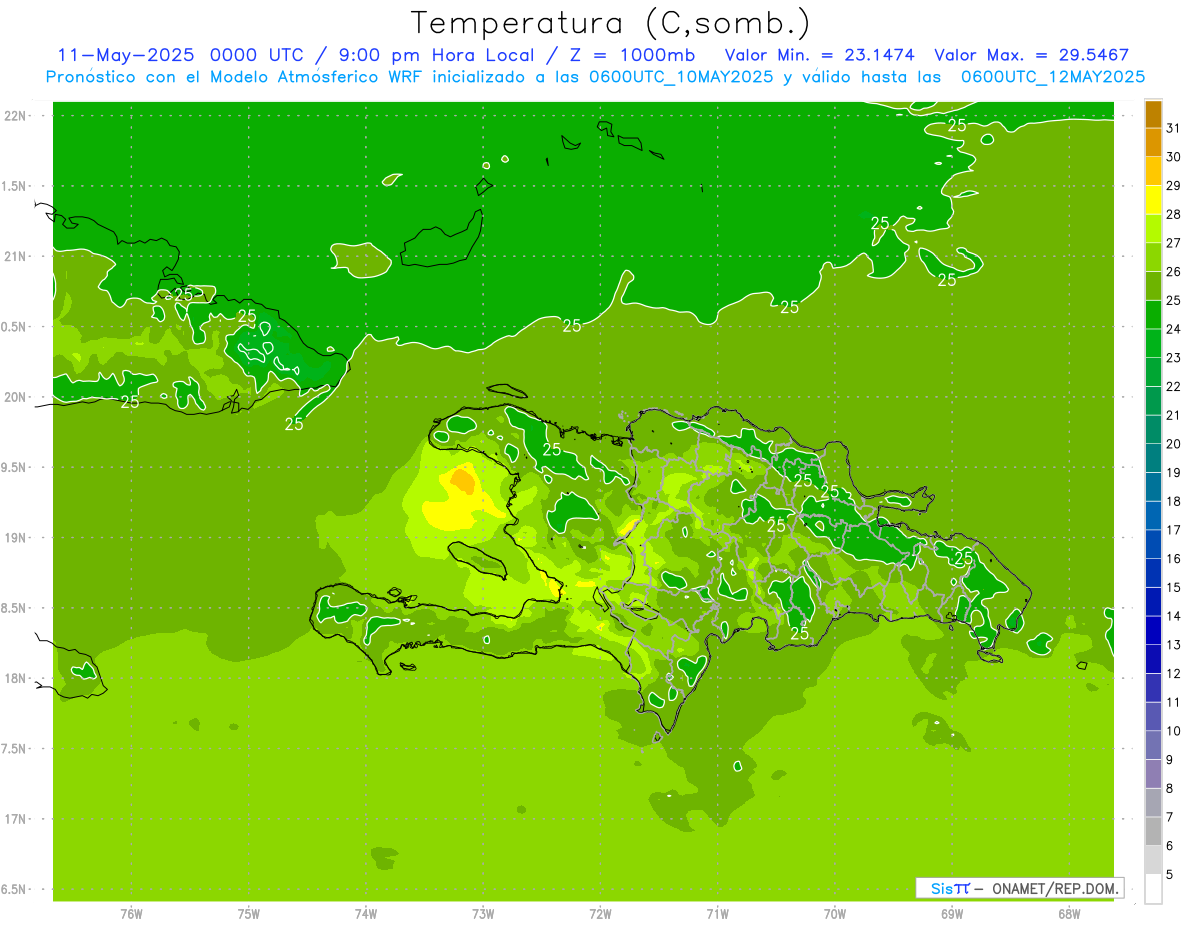This screenshot has height=927, width=1200.
Task: Click the white swatch below the 5 label
Action: click(x=1153, y=889)
